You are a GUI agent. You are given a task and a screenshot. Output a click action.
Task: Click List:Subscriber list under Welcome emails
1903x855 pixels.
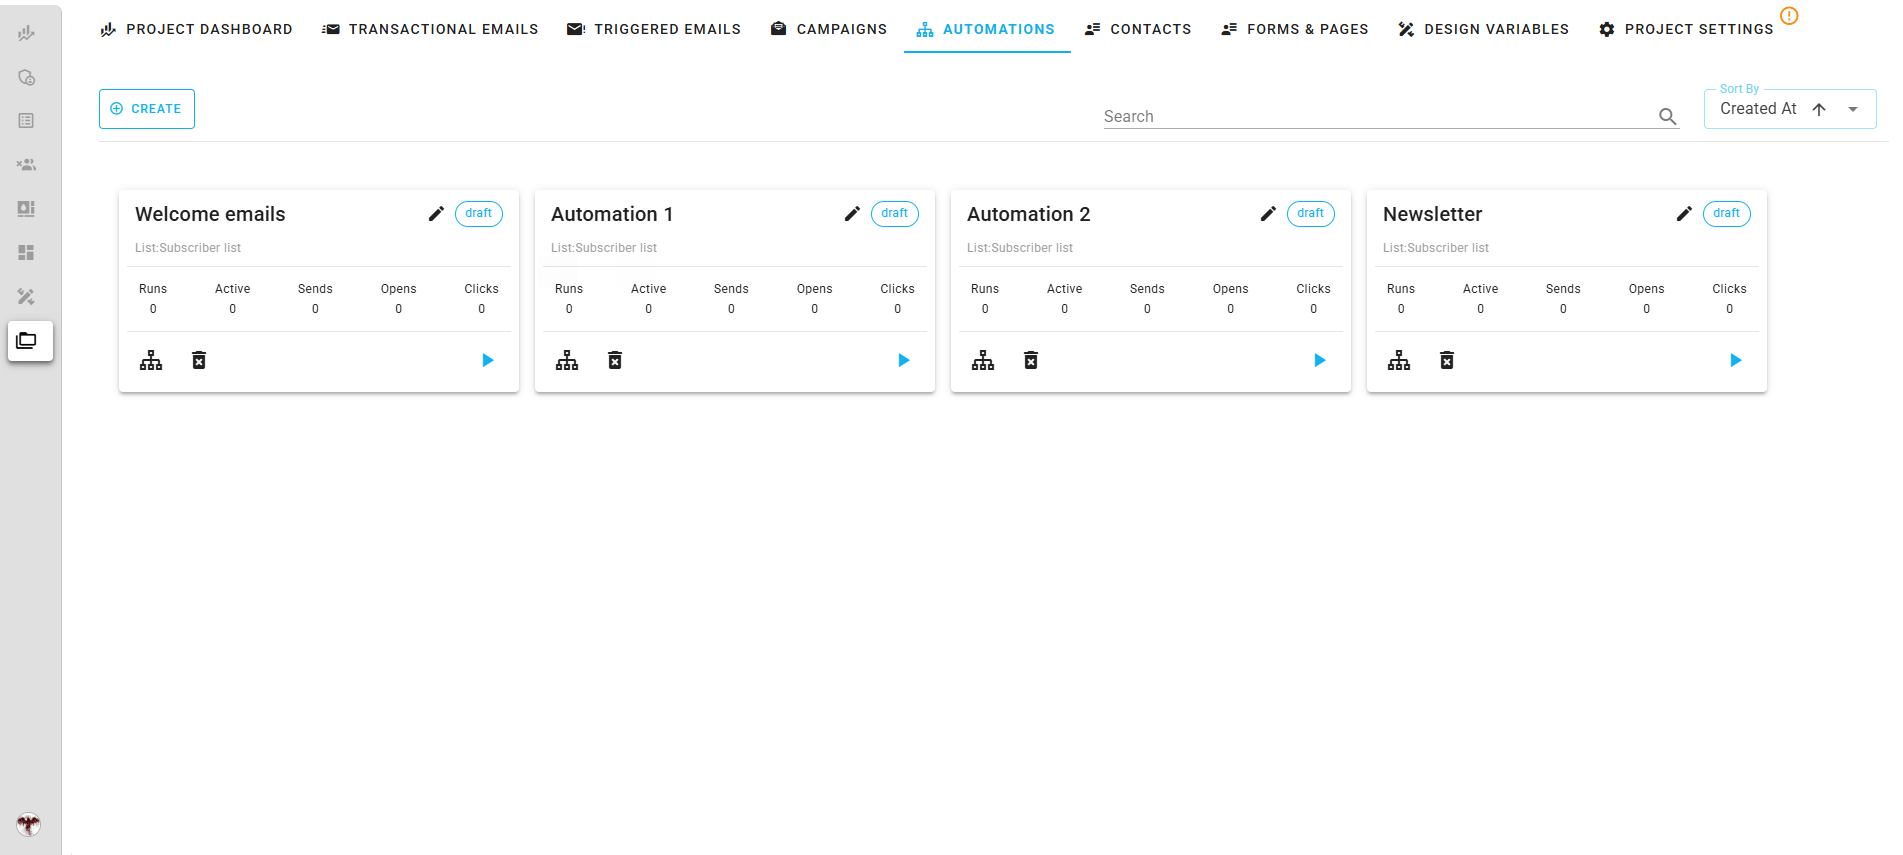[x=188, y=248]
